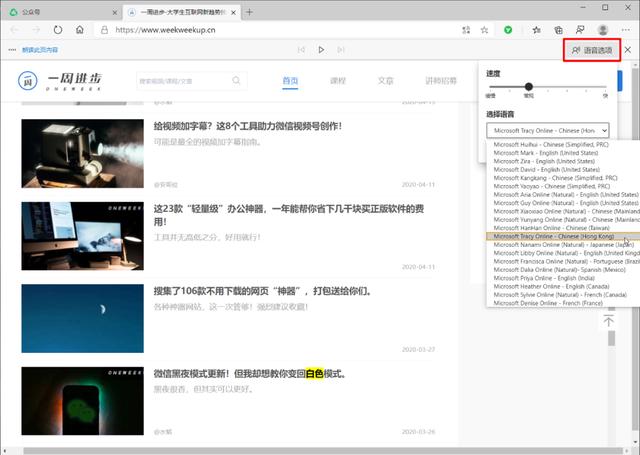Click the moon night-sky article thumbnail
The image size is (640, 455).
[x=82, y=318]
